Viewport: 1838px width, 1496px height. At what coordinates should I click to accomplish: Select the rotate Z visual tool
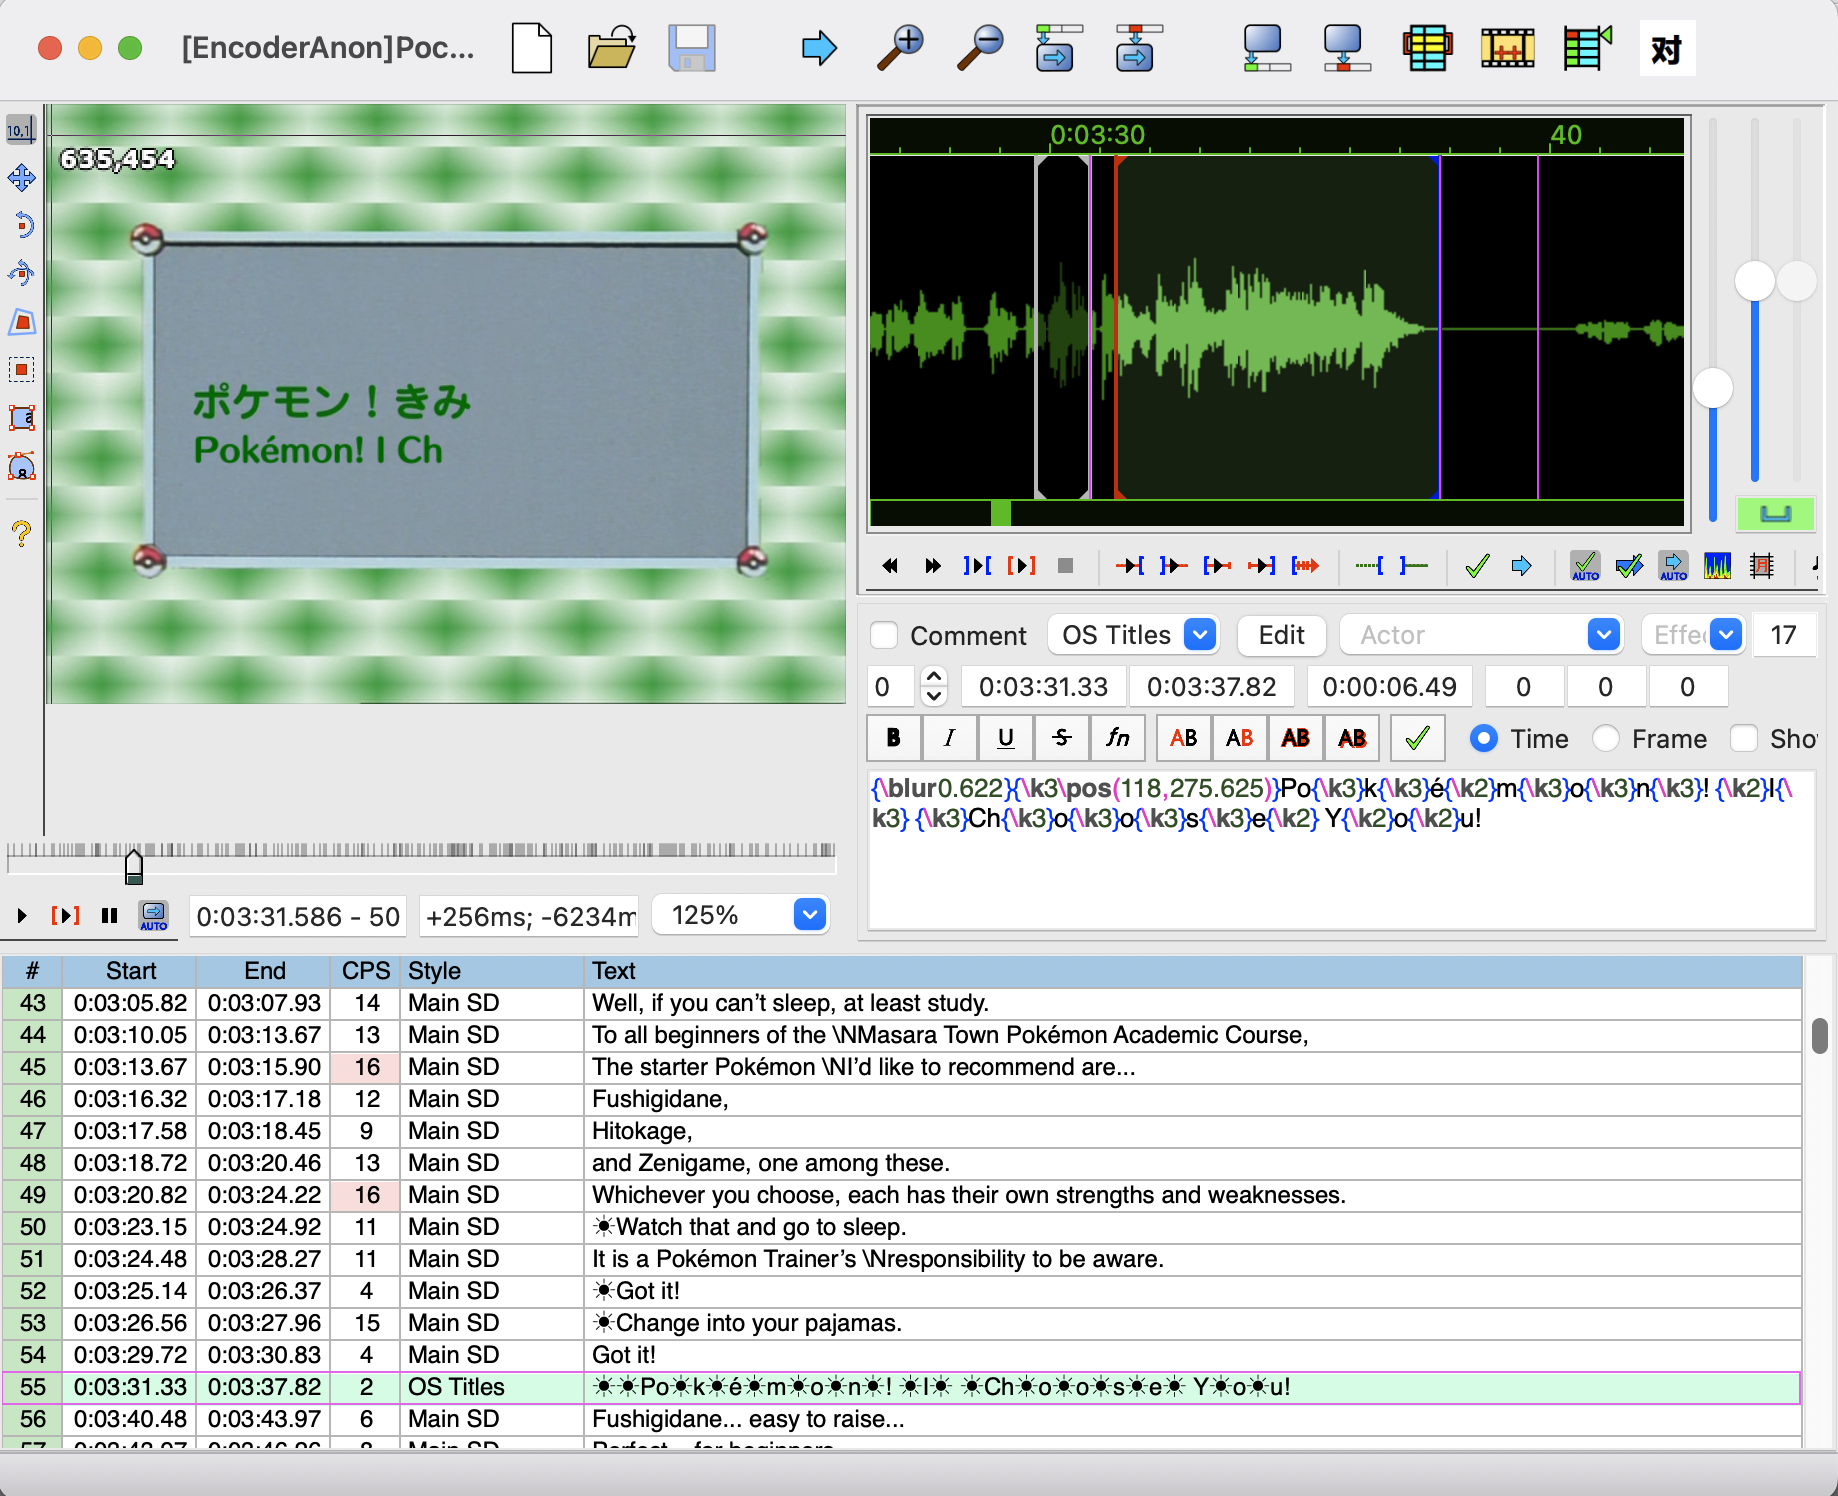[x=21, y=225]
